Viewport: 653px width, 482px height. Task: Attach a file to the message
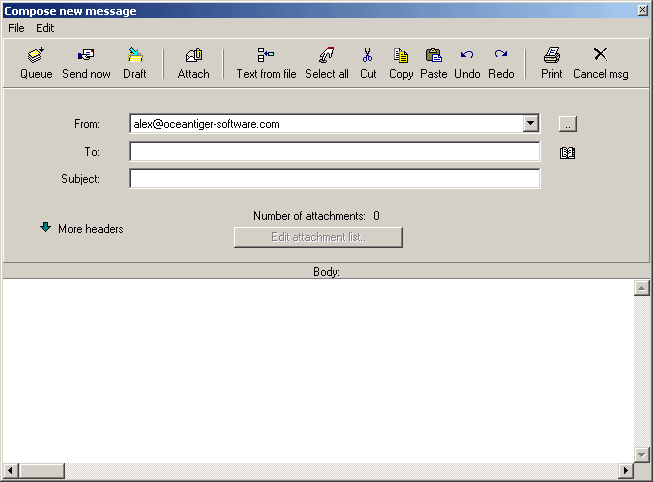click(194, 63)
